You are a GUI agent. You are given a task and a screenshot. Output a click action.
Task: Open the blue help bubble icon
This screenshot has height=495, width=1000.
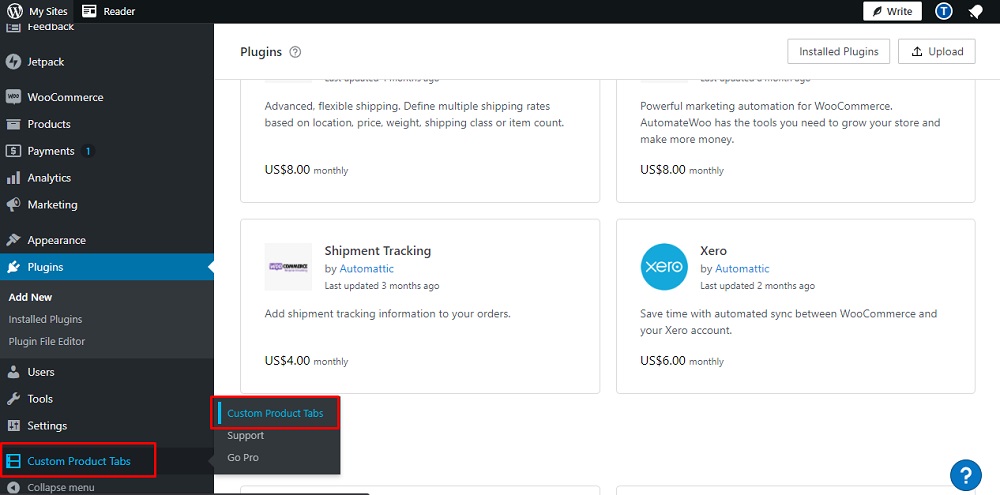click(x=966, y=475)
